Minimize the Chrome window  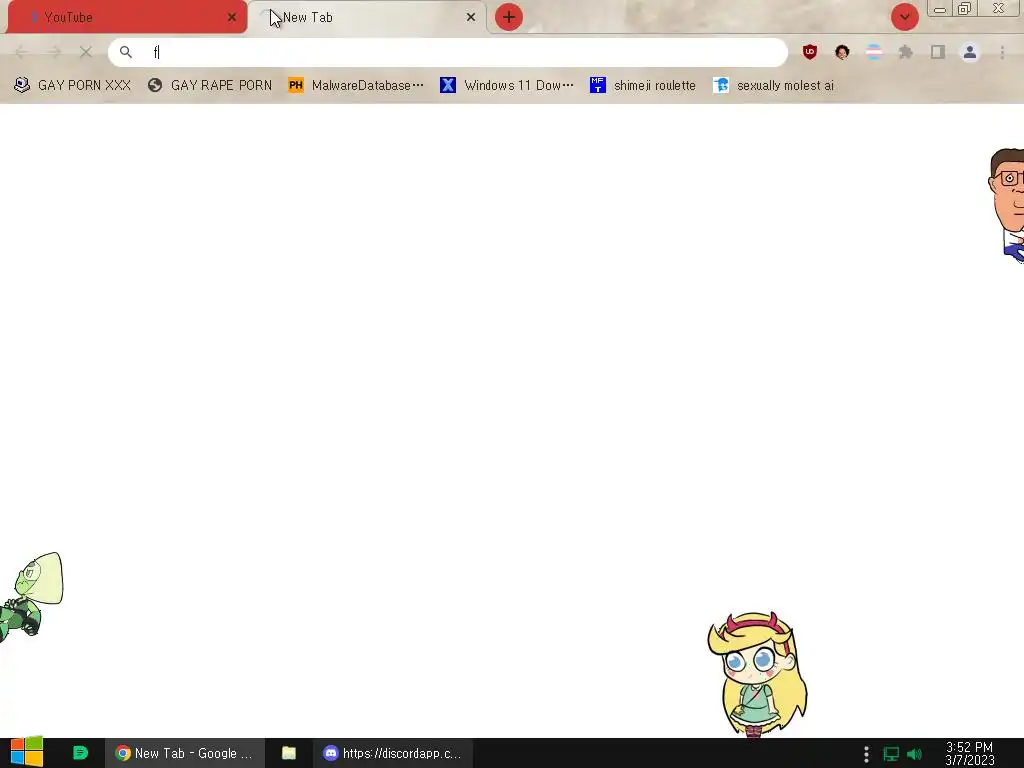[940, 9]
